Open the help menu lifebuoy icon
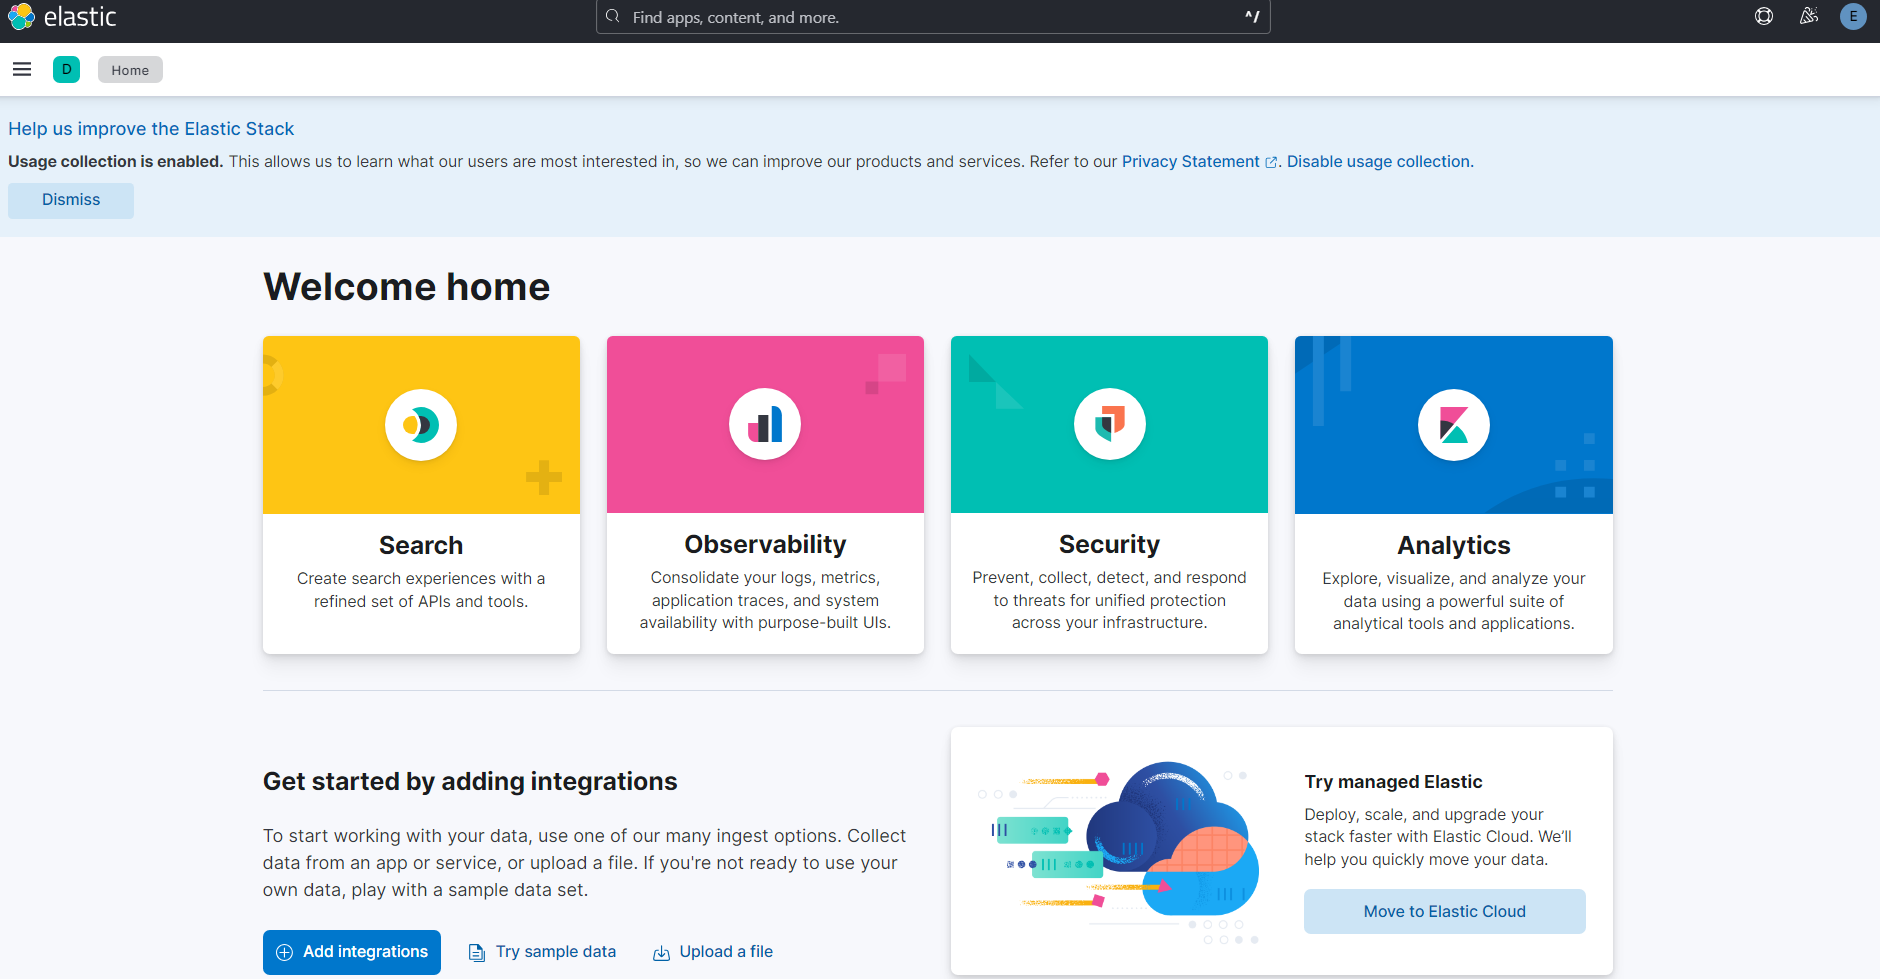 tap(1764, 16)
